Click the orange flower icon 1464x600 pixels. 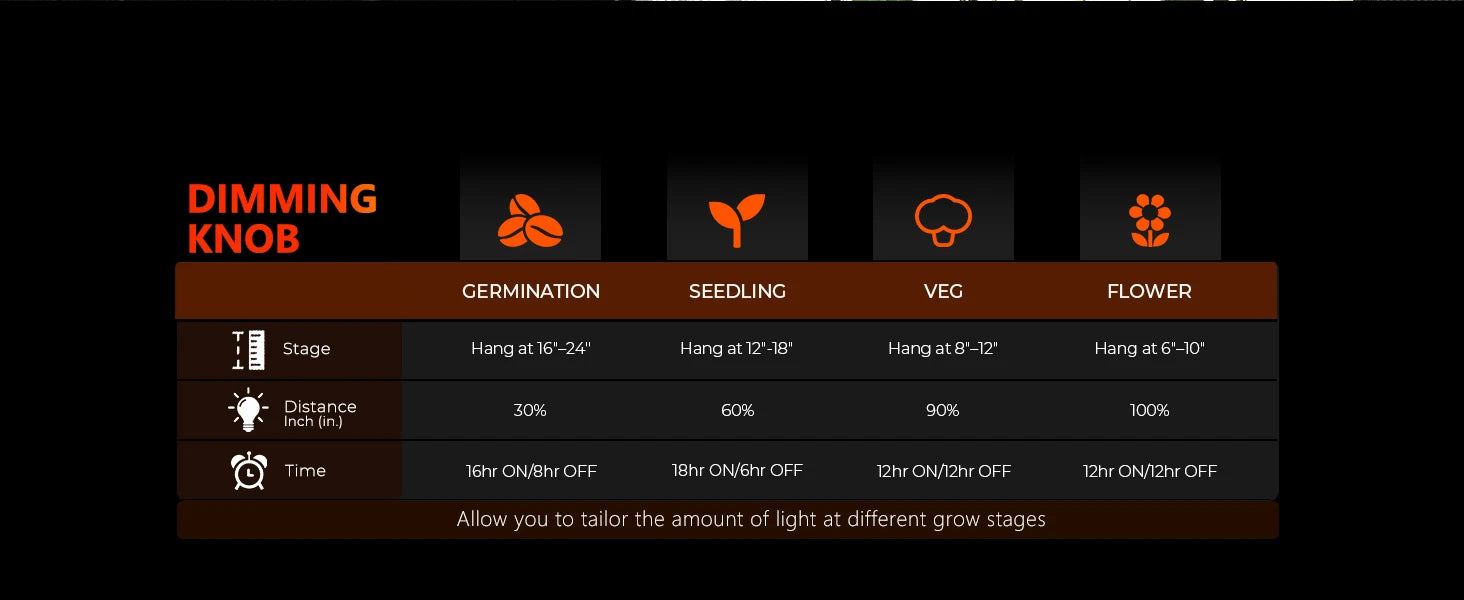1150,221
